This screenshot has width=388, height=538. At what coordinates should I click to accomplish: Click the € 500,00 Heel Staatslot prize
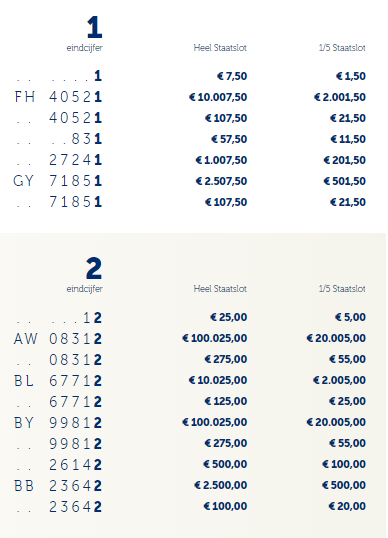coord(225,464)
